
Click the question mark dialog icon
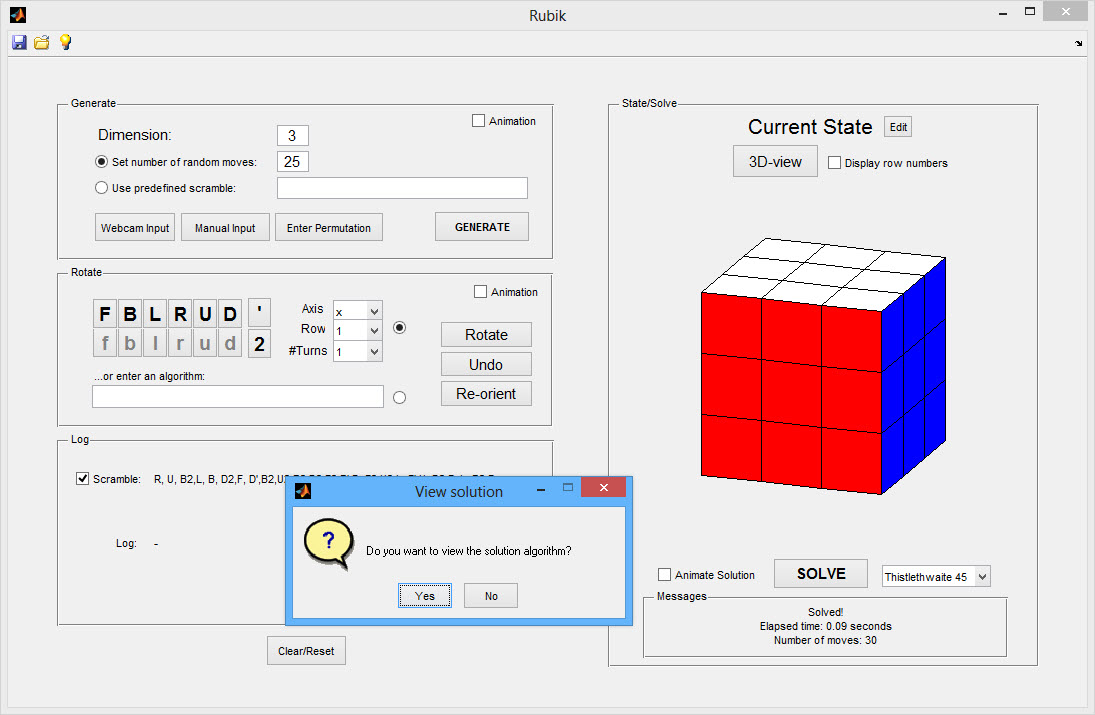328,544
